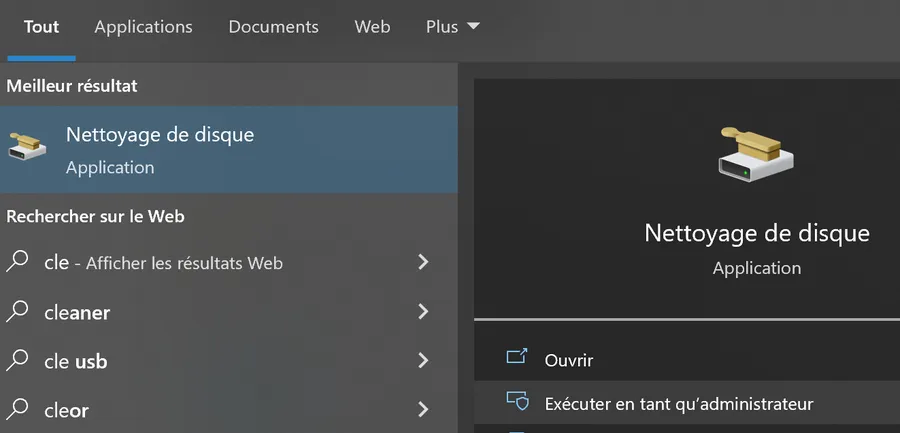The width and height of the screenshot is (900, 433).
Task: Click the administrator shield icon
Action: [517, 400]
